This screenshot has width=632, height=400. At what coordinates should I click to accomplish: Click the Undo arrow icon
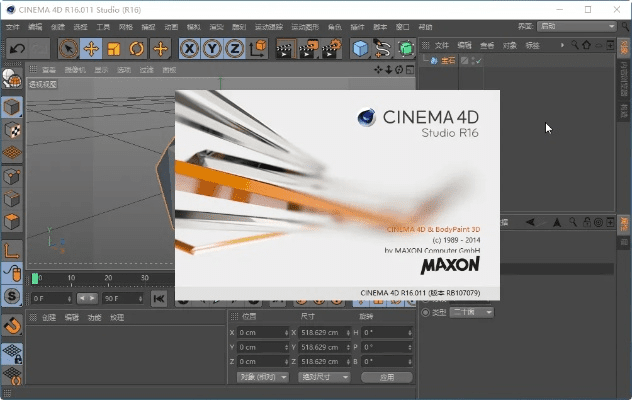pyautogui.click(x=17, y=48)
